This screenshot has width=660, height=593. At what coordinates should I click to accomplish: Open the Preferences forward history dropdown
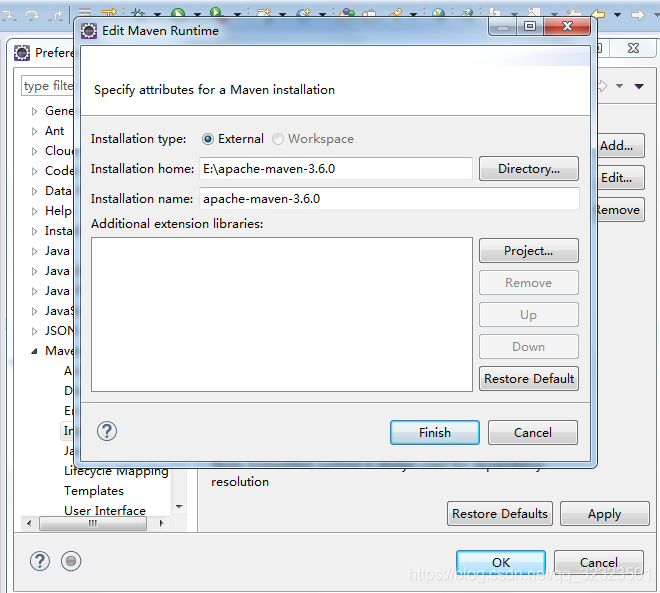(x=619, y=86)
